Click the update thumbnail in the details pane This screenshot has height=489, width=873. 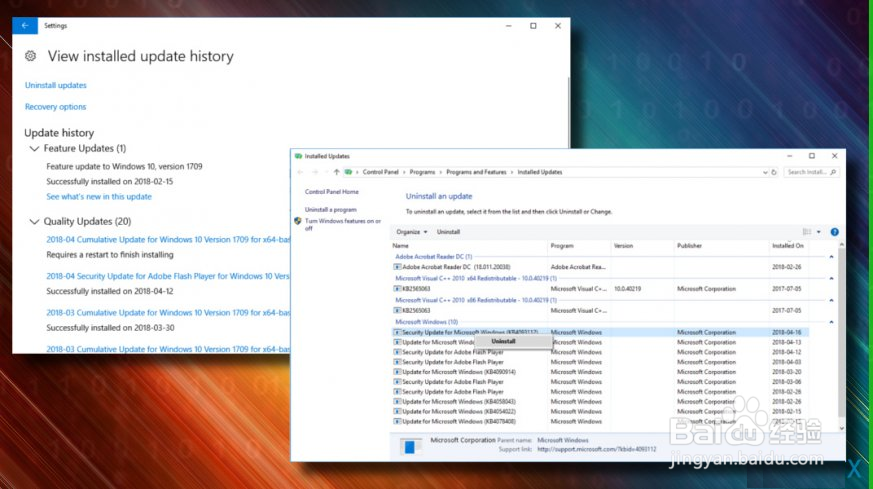click(410, 446)
